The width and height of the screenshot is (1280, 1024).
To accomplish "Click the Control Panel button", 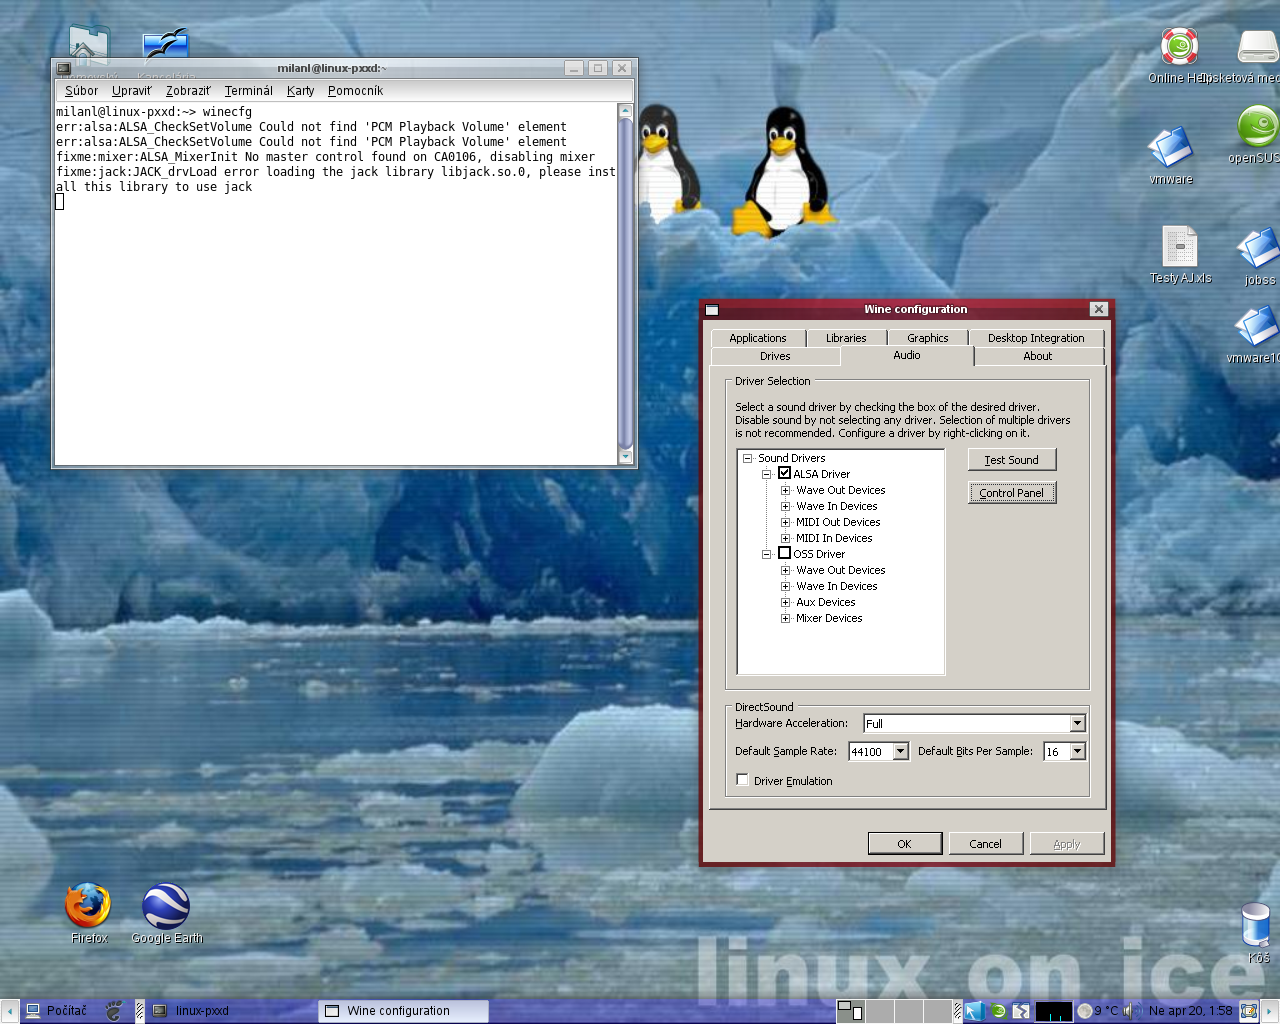I will pyautogui.click(x=1012, y=493).
